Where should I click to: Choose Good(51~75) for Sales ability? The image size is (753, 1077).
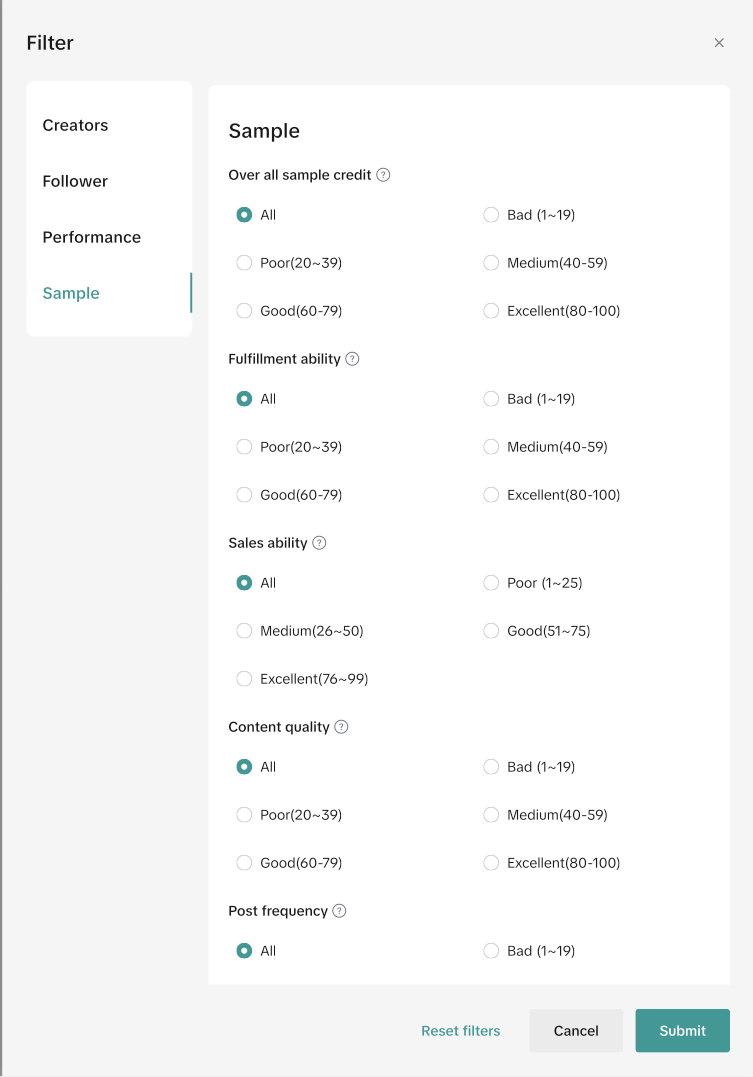pos(491,631)
